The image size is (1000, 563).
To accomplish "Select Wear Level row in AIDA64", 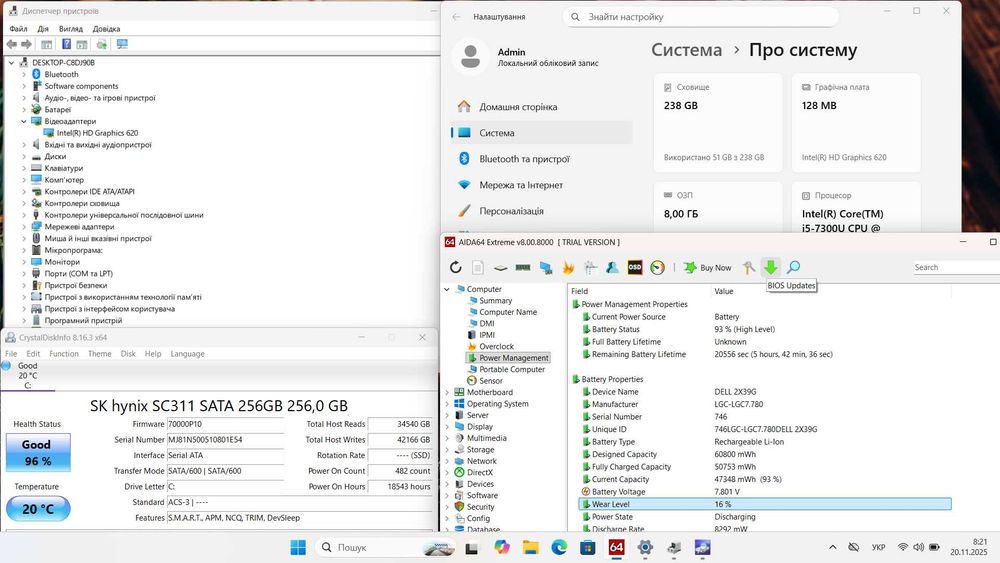I will point(765,504).
